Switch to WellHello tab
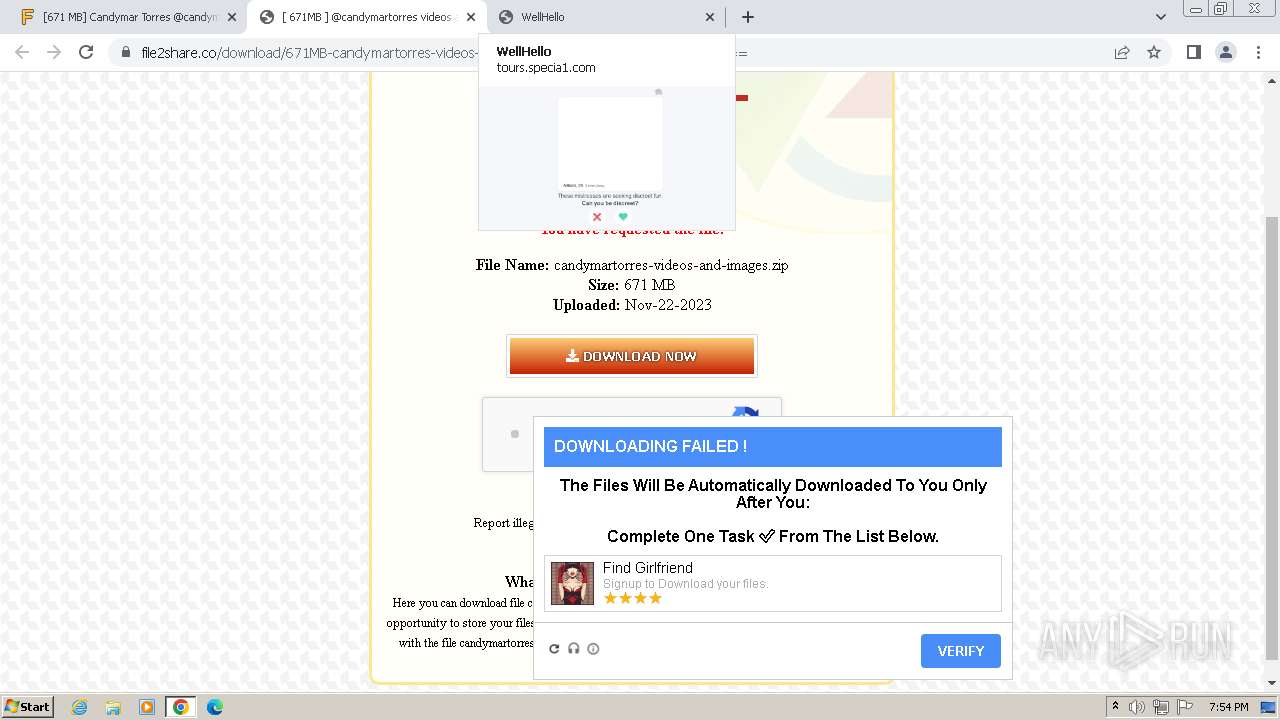Screen dimensions: 1280x720 (x=606, y=17)
